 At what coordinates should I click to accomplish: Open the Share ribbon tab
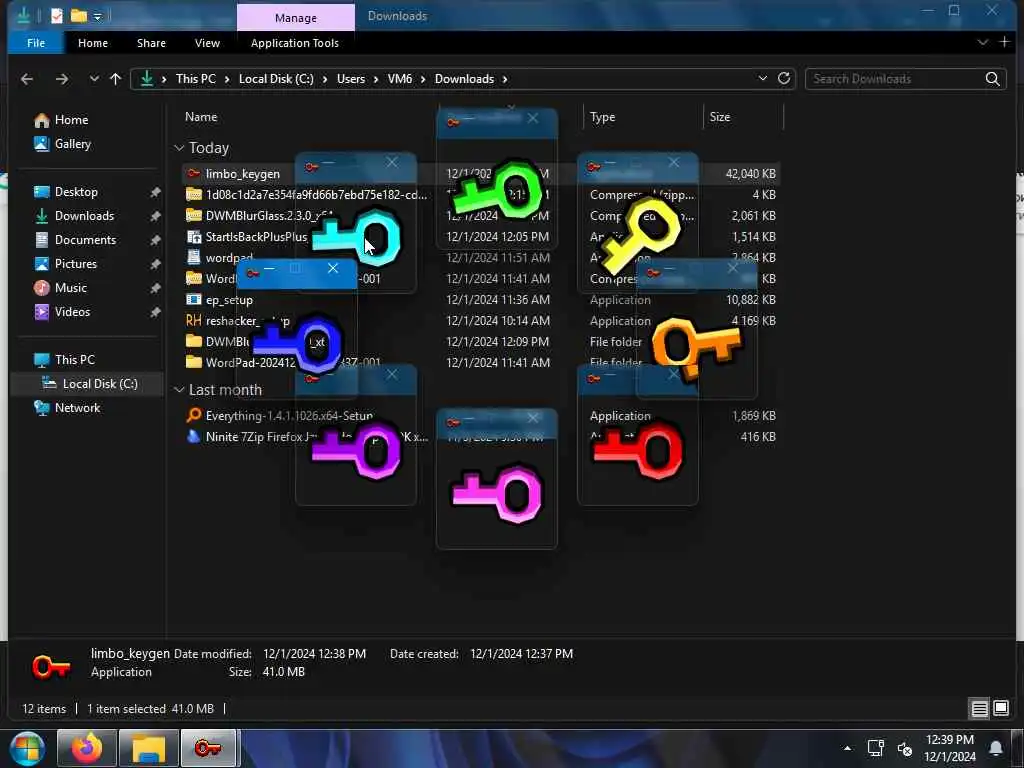[151, 43]
